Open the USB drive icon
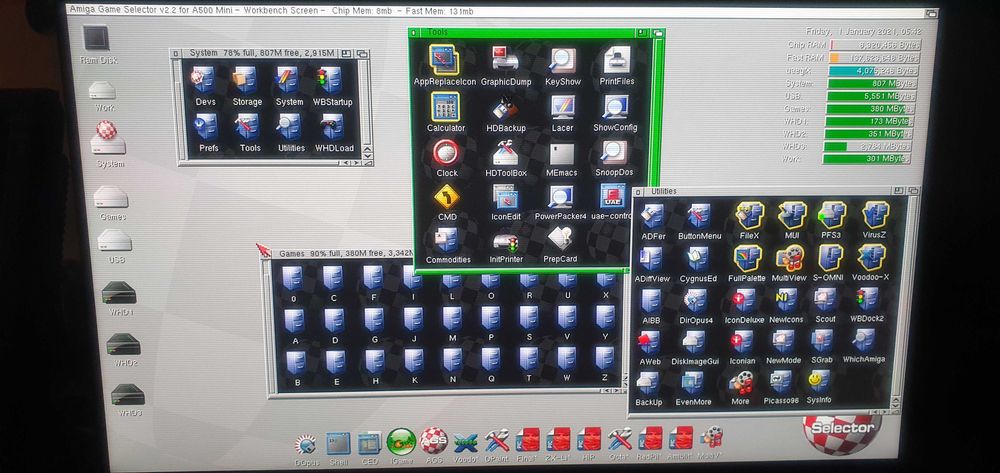This screenshot has height=473, width=1000. point(115,240)
